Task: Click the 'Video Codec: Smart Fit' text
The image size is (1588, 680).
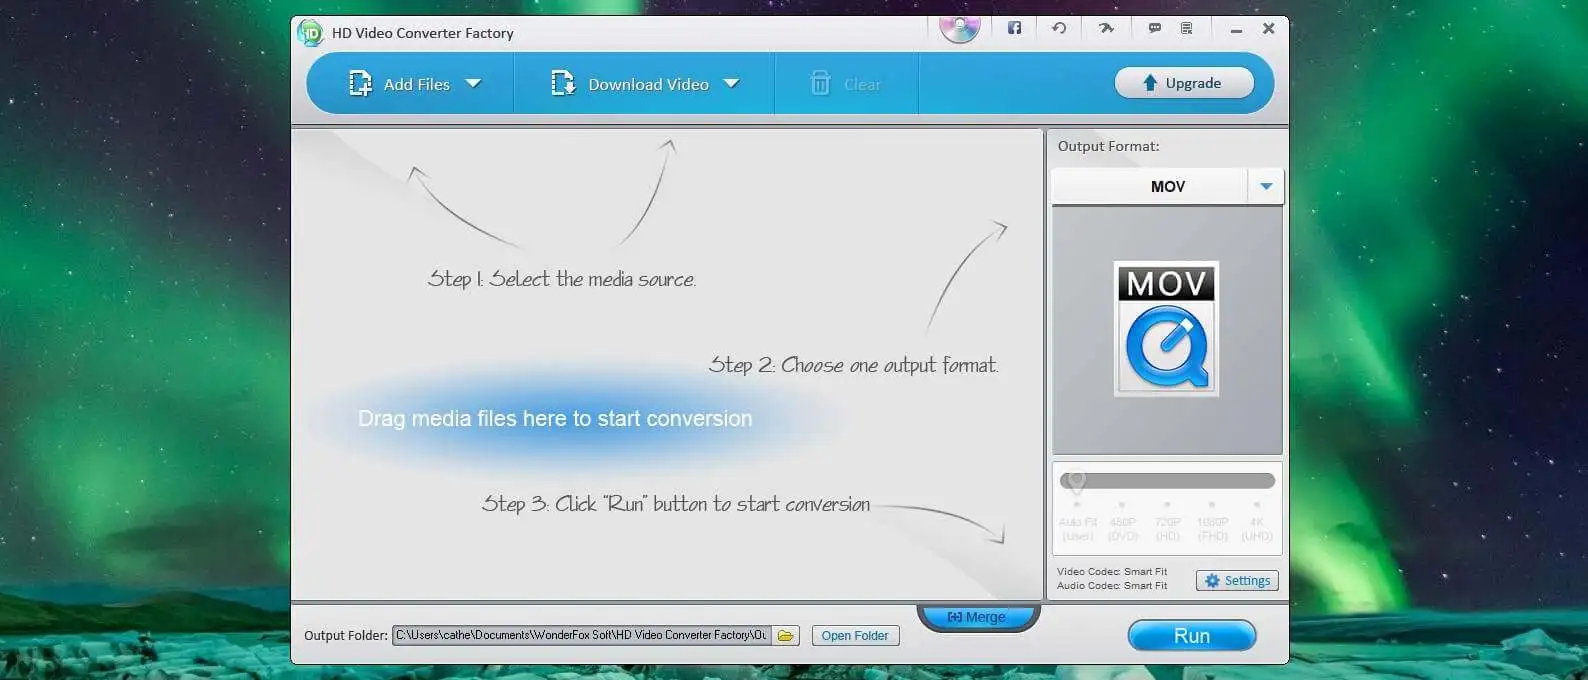Action: point(1112,572)
